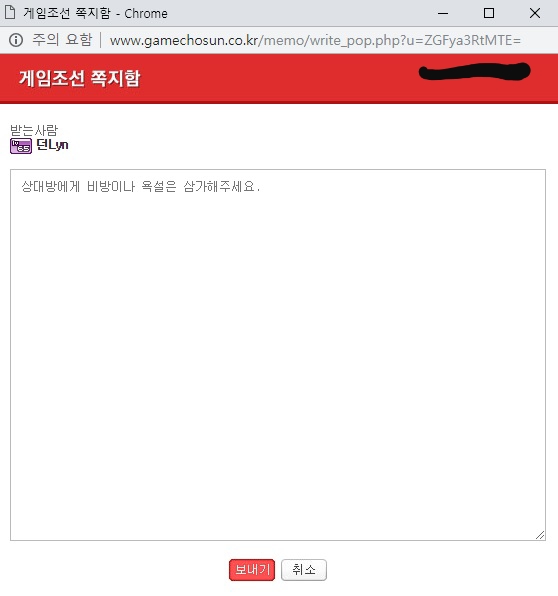Close the 게임조선 쪽지함 window
The width and height of the screenshot is (558, 596).
pyautogui.click(x=535, y=13)
